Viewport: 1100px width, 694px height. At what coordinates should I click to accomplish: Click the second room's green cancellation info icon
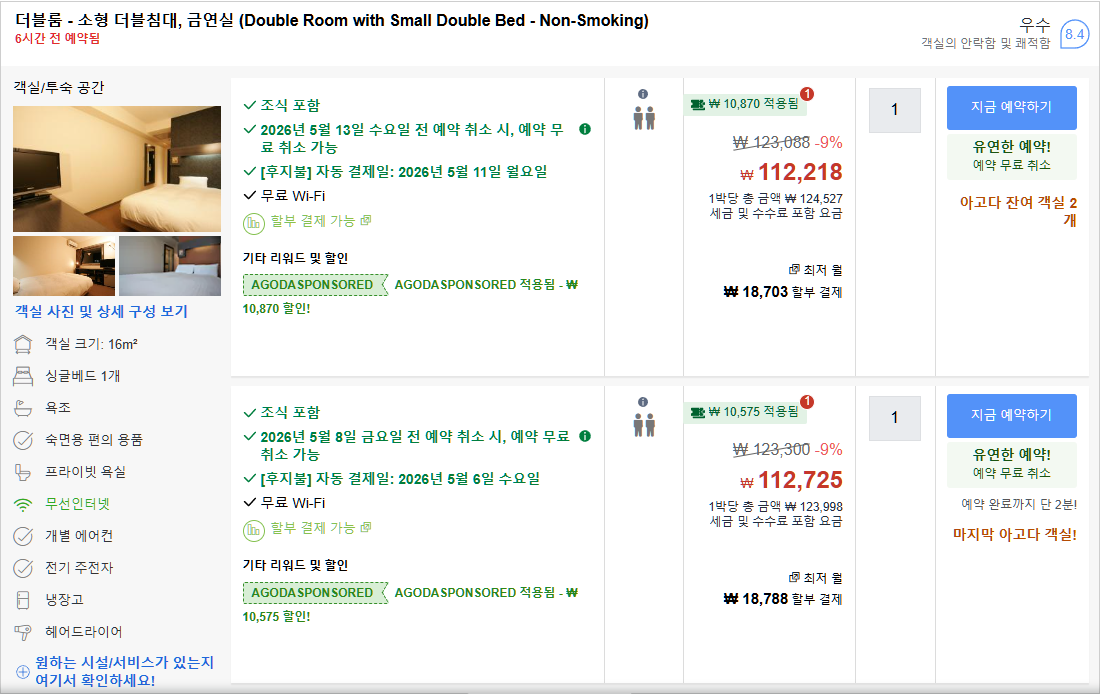click(x=585, y=436)
